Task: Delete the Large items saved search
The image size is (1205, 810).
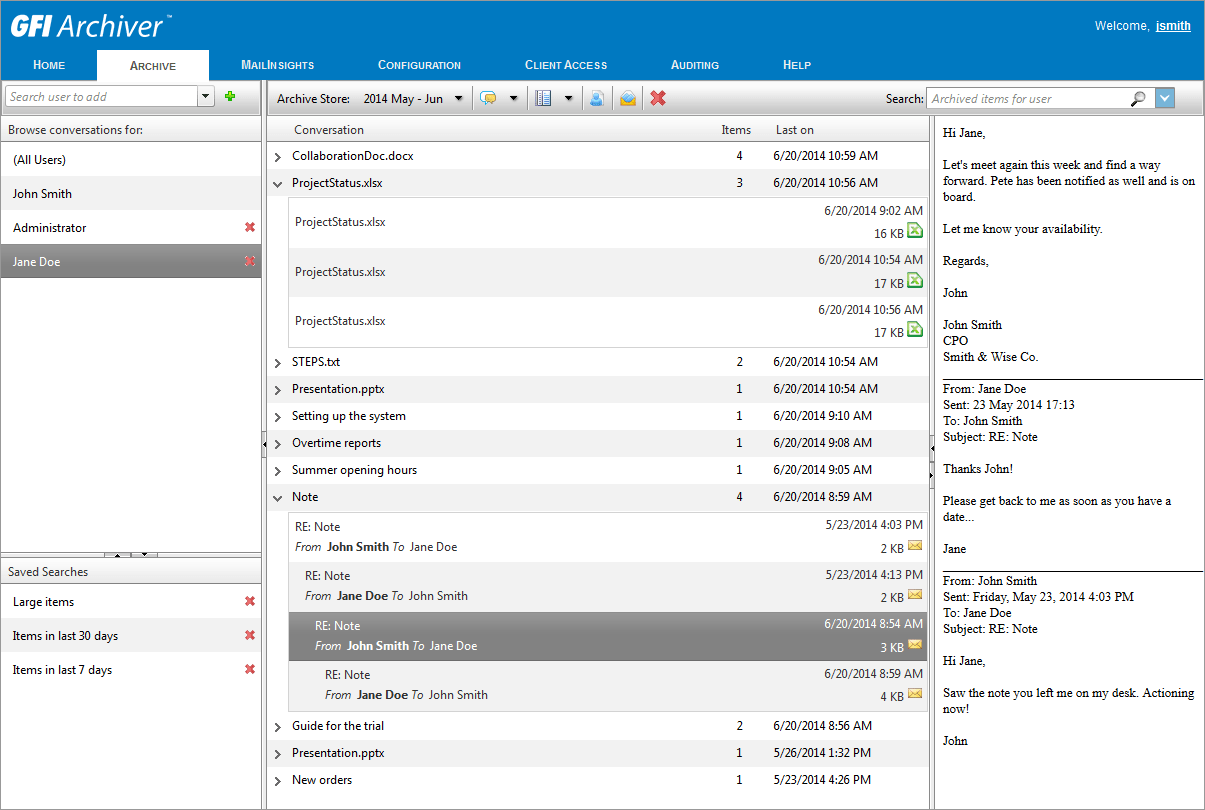Action: coord(249,601)
